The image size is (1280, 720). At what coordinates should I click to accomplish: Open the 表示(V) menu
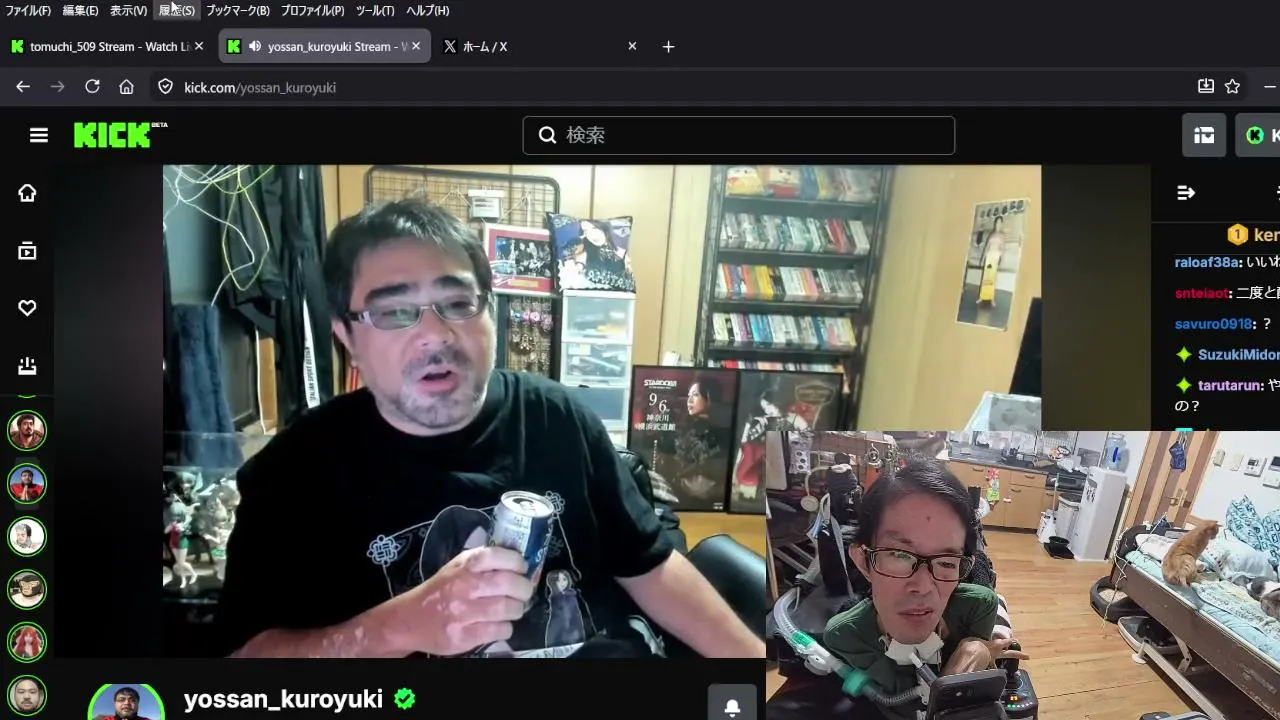pyautogui.click(x=128, y=11)
